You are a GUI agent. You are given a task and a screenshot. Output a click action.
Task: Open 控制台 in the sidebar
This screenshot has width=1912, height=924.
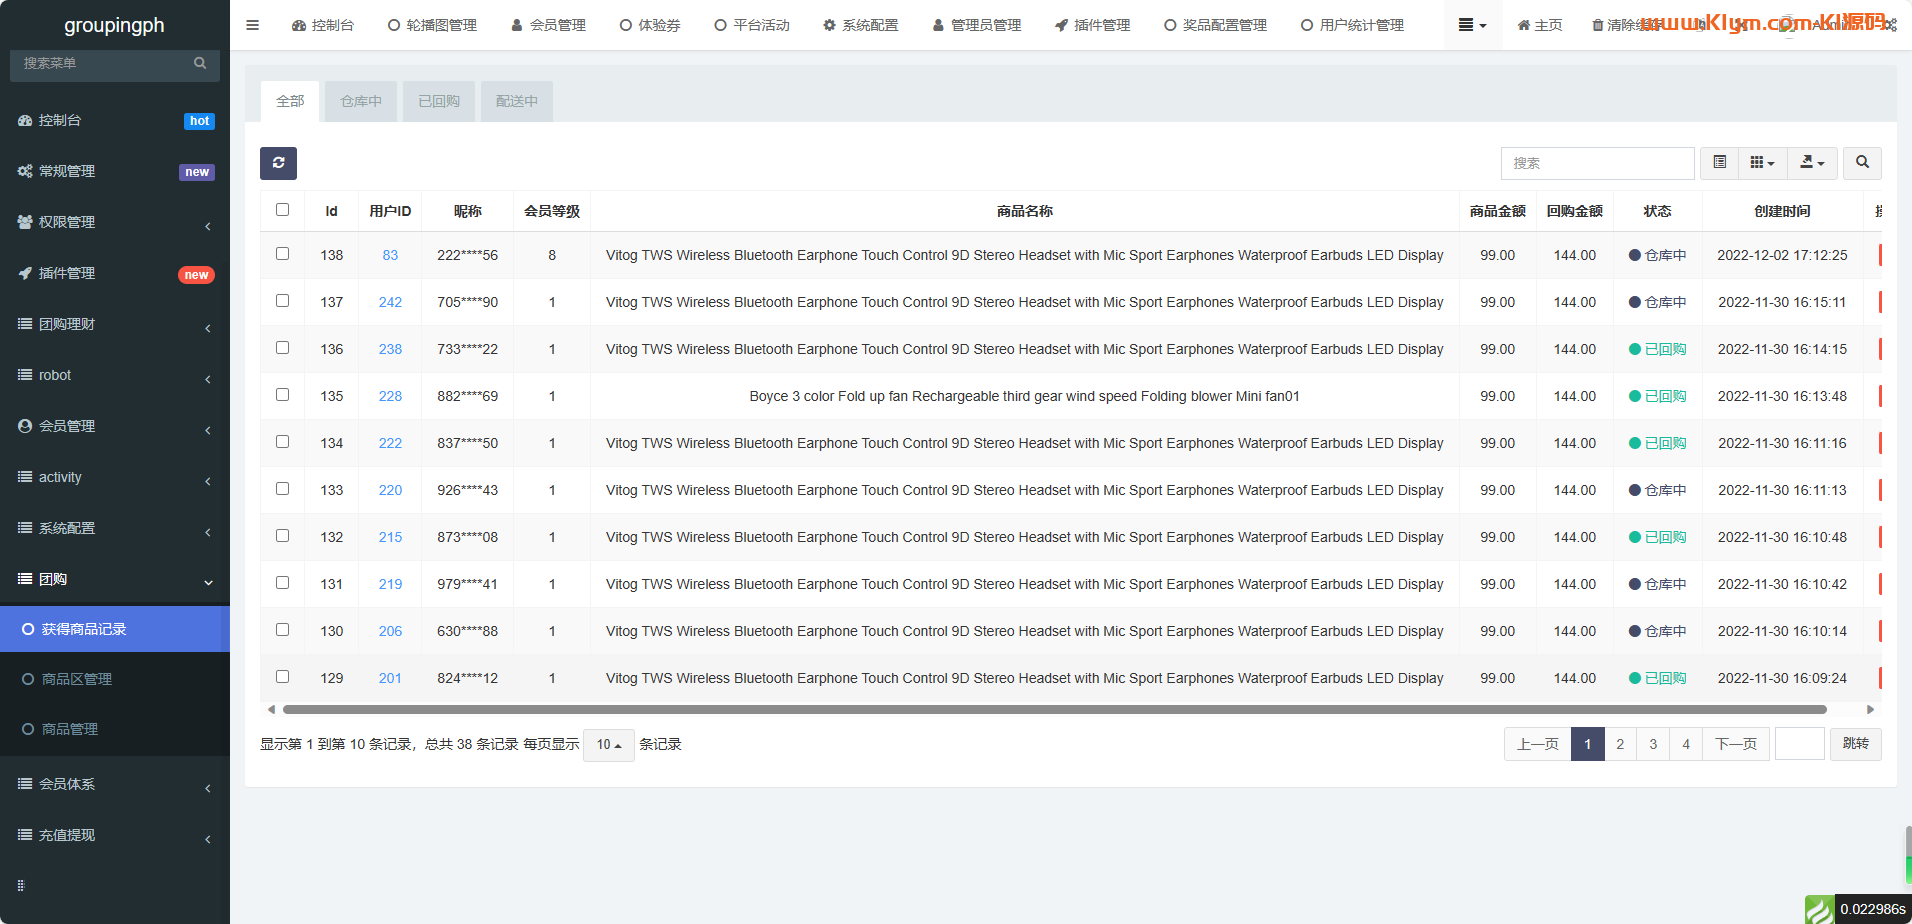[x=115, y=120]
